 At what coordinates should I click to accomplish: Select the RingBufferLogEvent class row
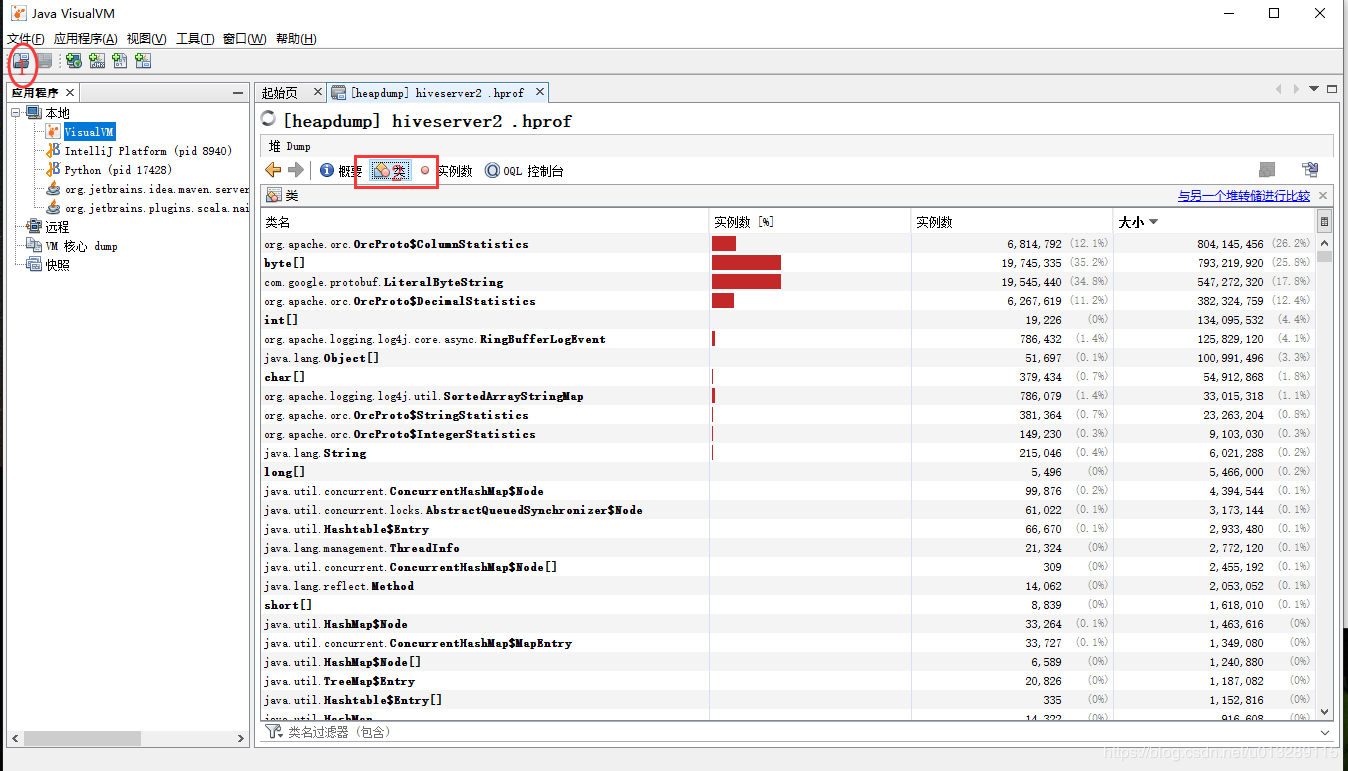pos(788,339)
